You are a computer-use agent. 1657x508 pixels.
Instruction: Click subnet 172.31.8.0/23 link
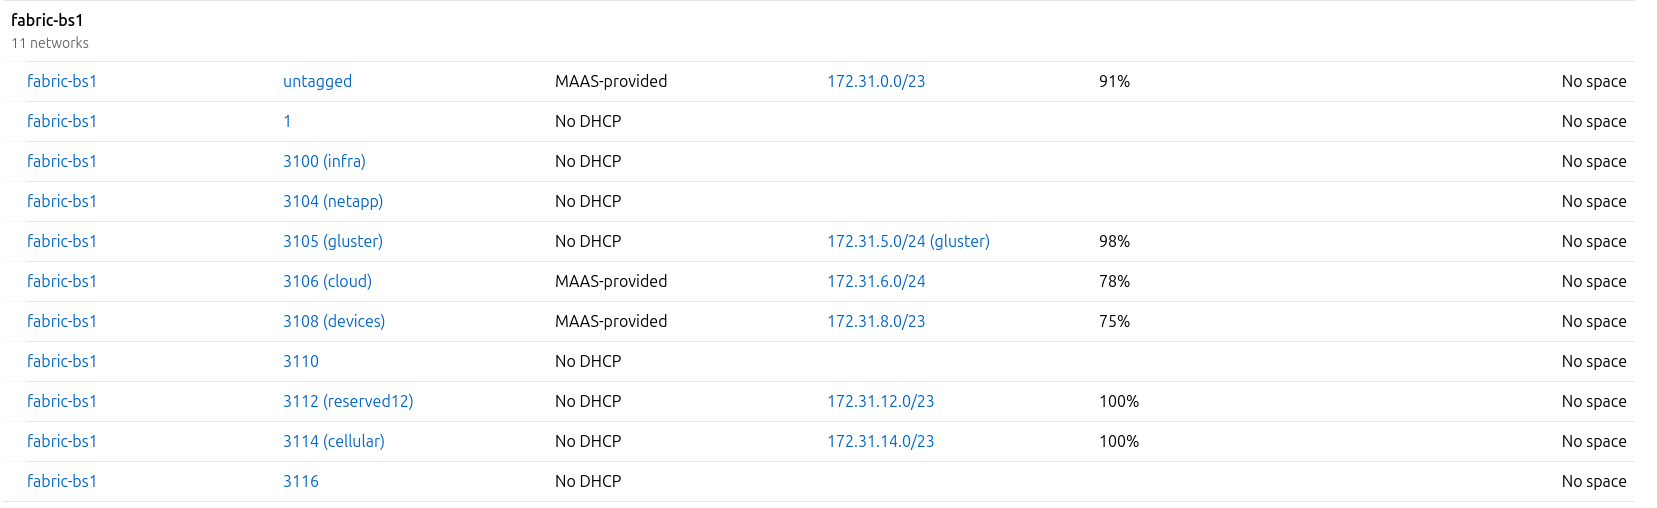tap(875, 322)
